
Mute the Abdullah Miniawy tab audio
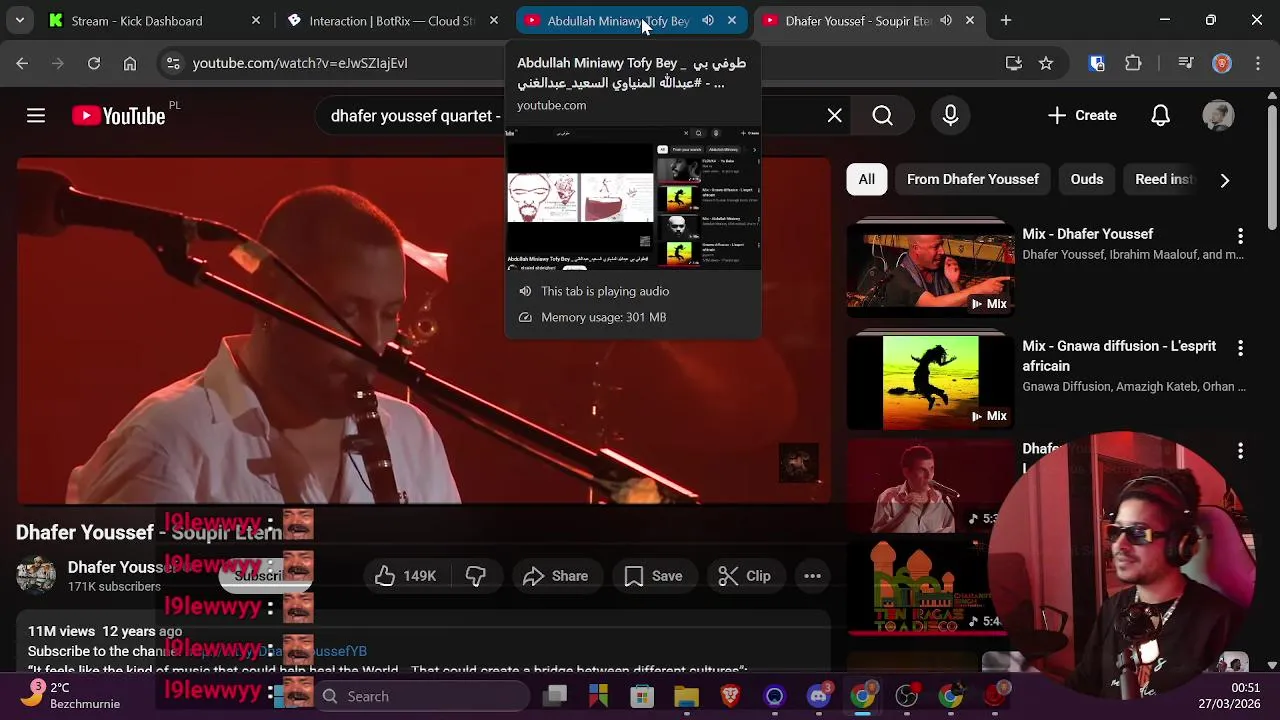tap(708, 20)
